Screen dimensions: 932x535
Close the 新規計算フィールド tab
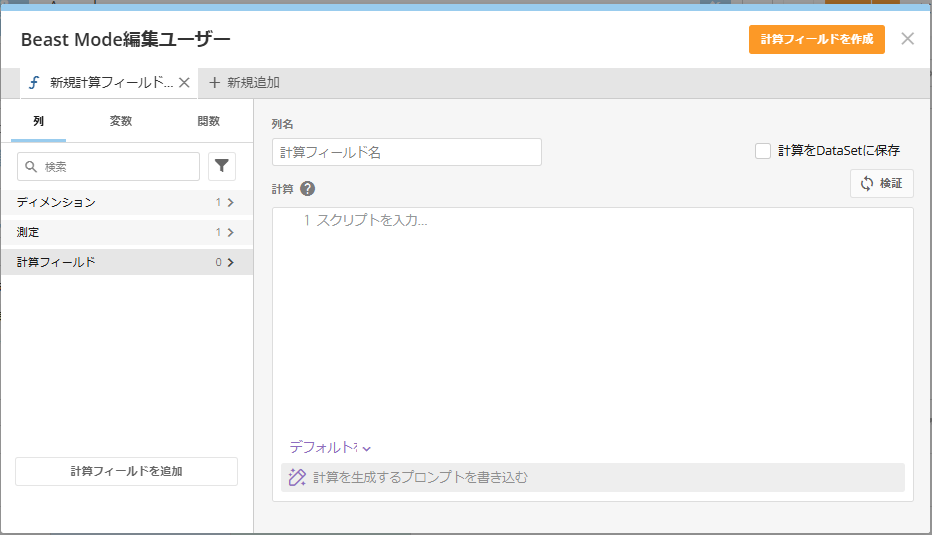184,83
